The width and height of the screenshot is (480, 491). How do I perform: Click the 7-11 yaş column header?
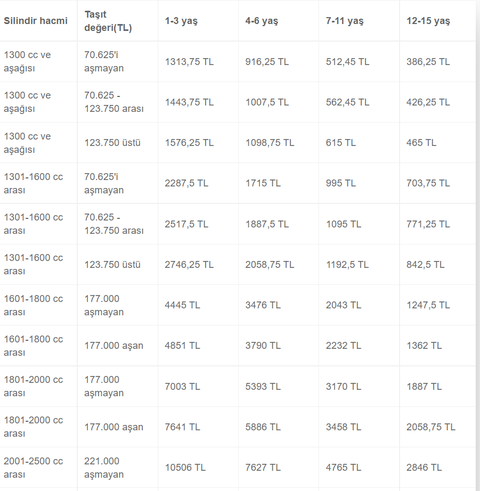pyautogui.click(x=345, y=21)
